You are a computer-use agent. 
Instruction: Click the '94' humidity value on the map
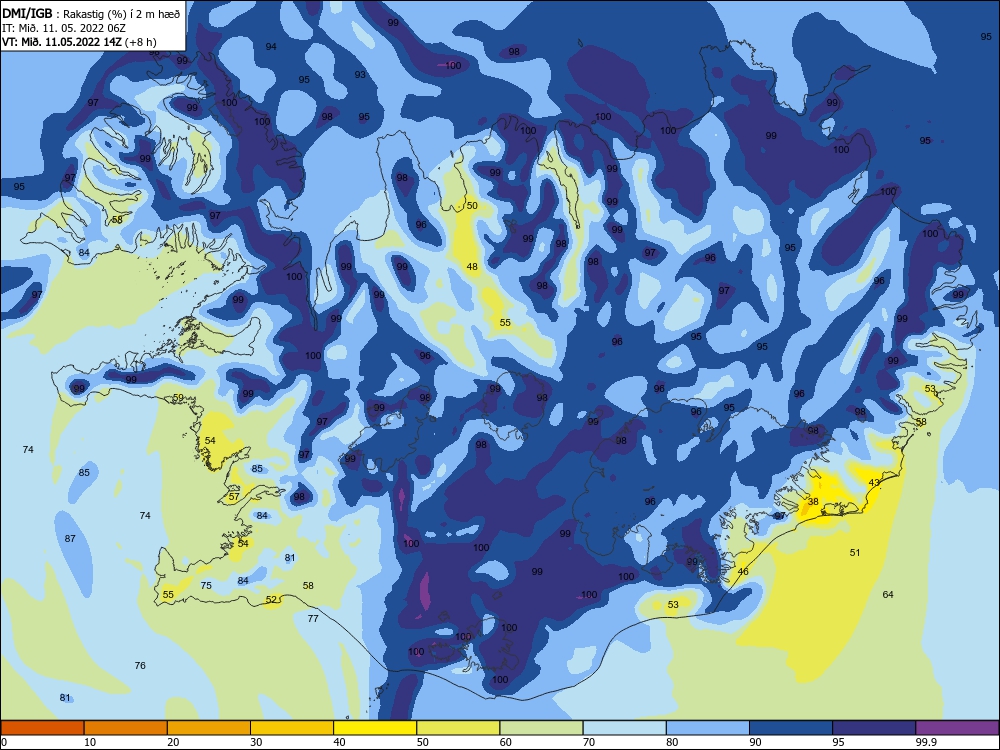pos(271,47)
